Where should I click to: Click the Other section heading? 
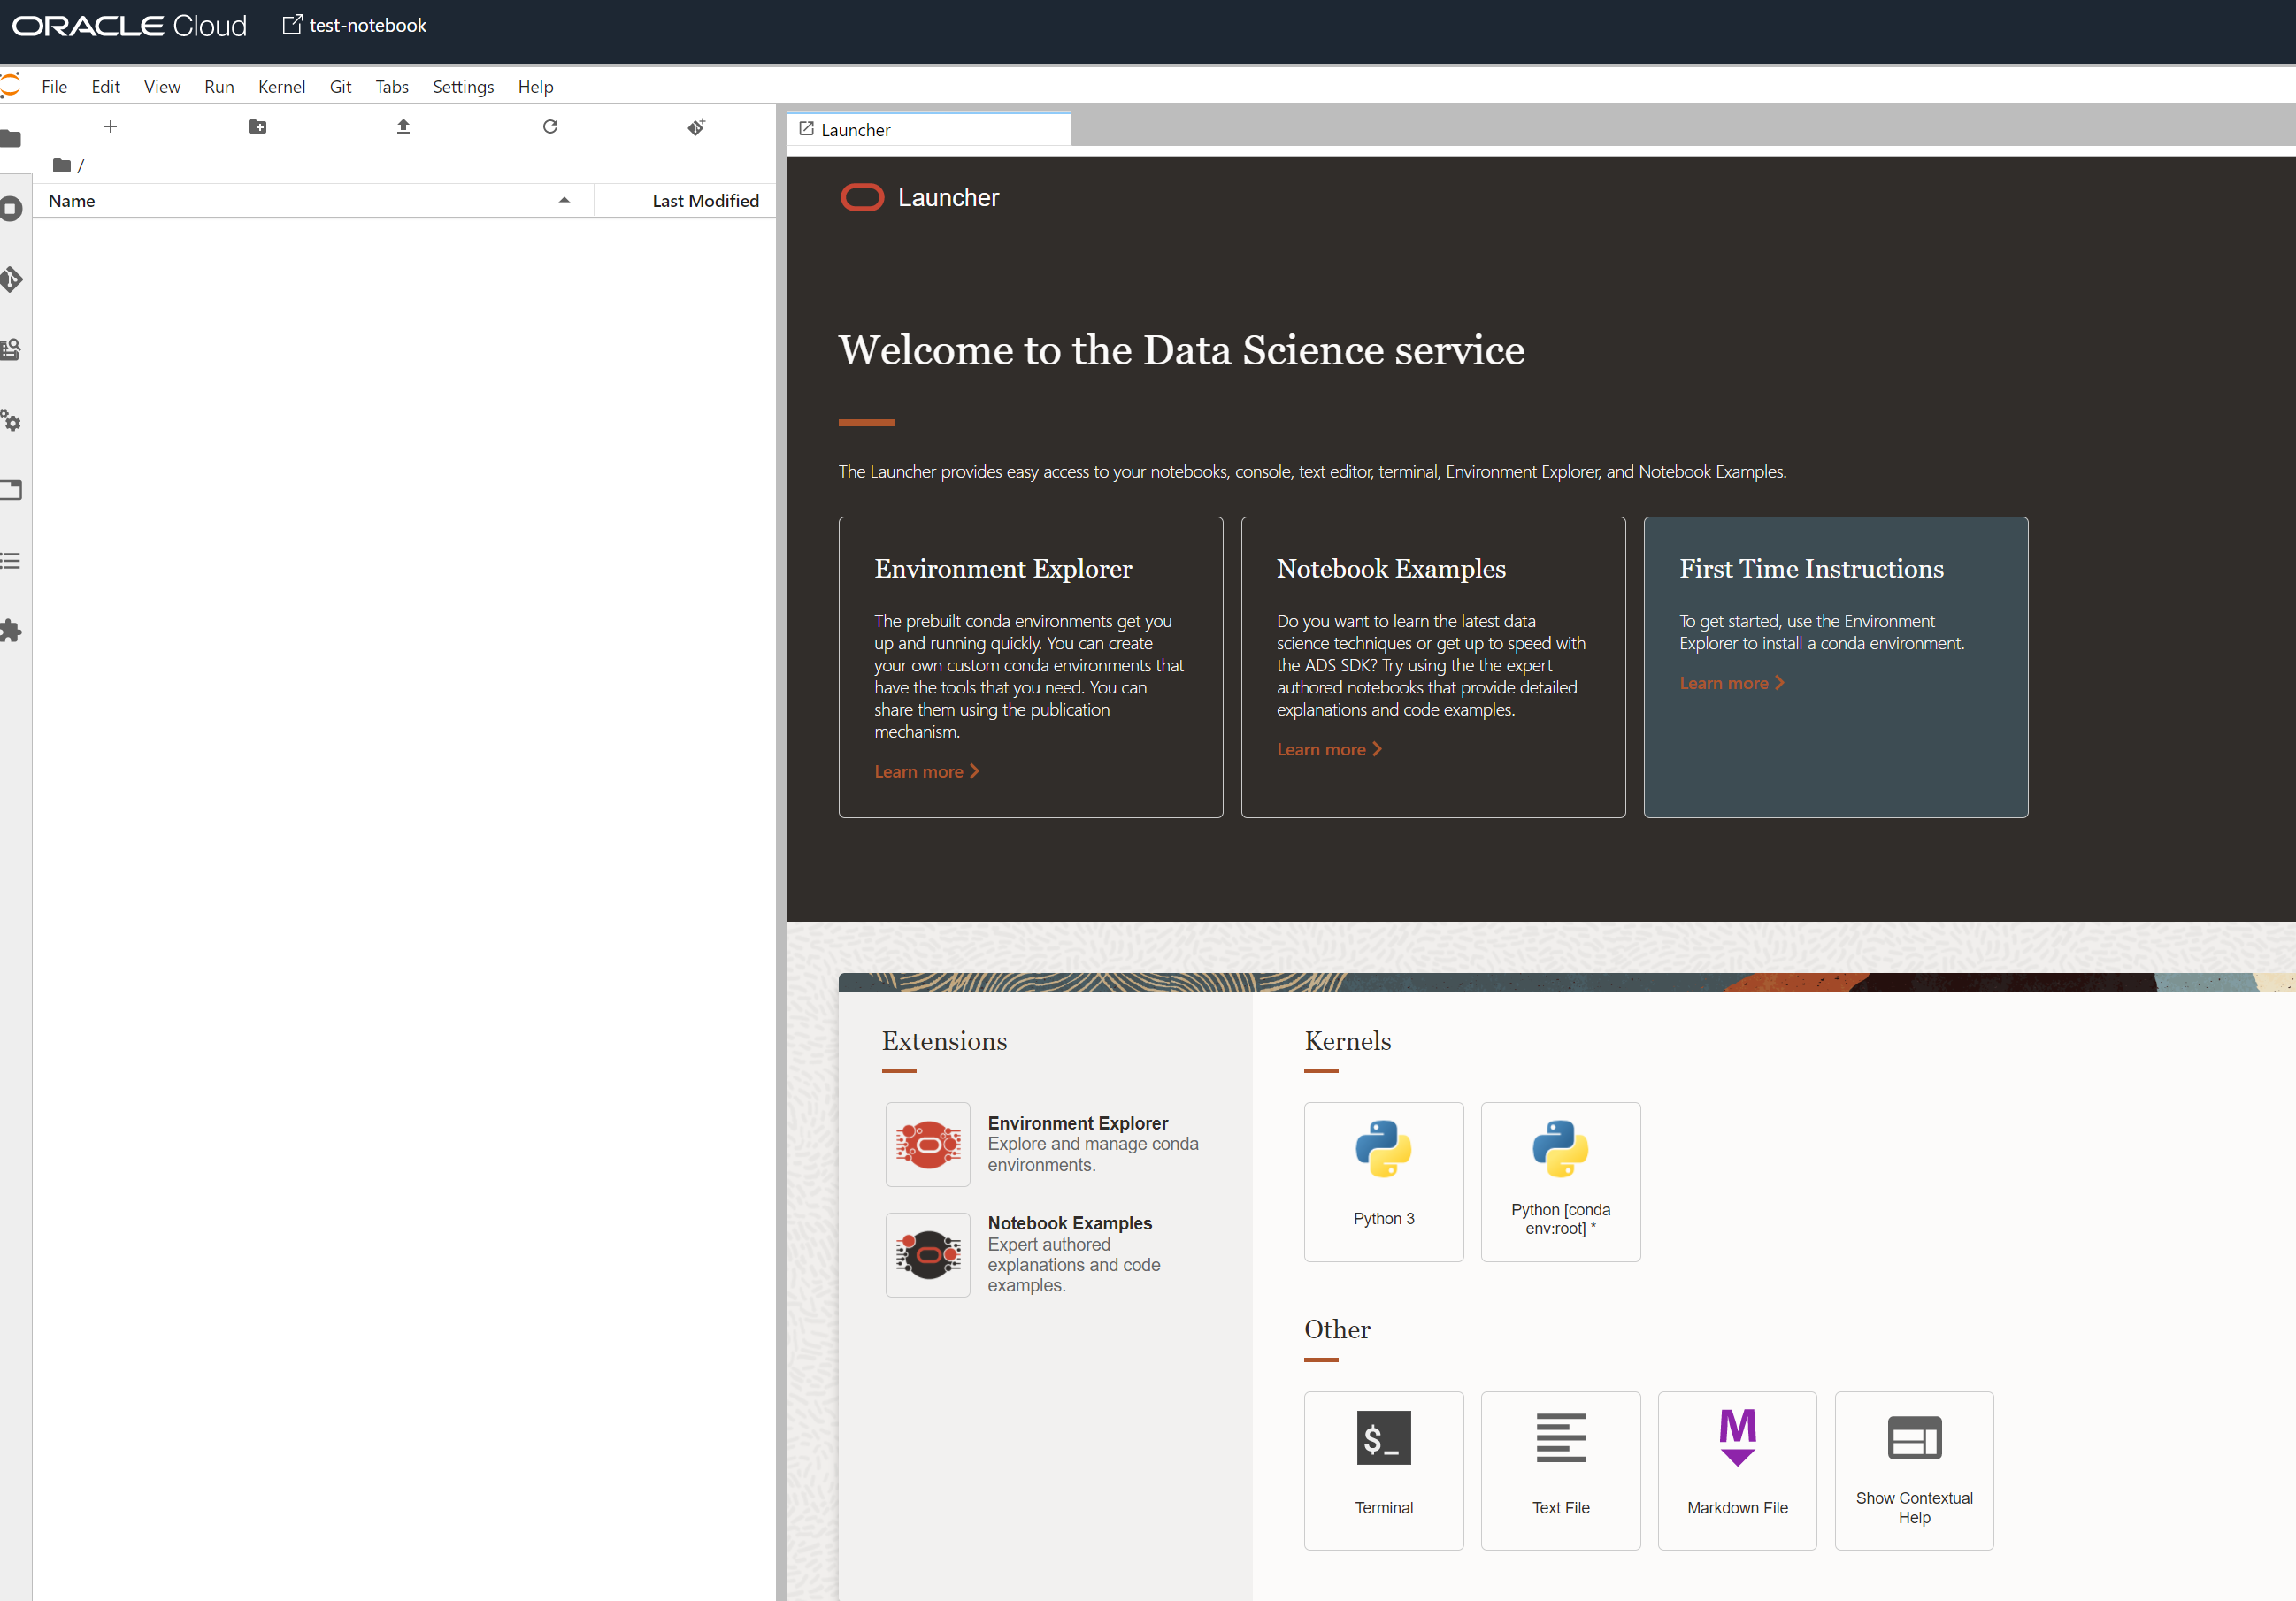pyautogui.click(x=1337, y=1330)
